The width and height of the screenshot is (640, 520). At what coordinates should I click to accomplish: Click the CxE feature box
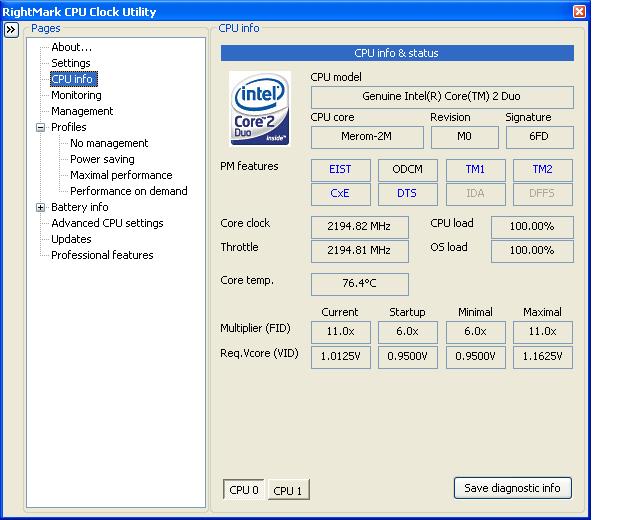[x=340, y=194]
